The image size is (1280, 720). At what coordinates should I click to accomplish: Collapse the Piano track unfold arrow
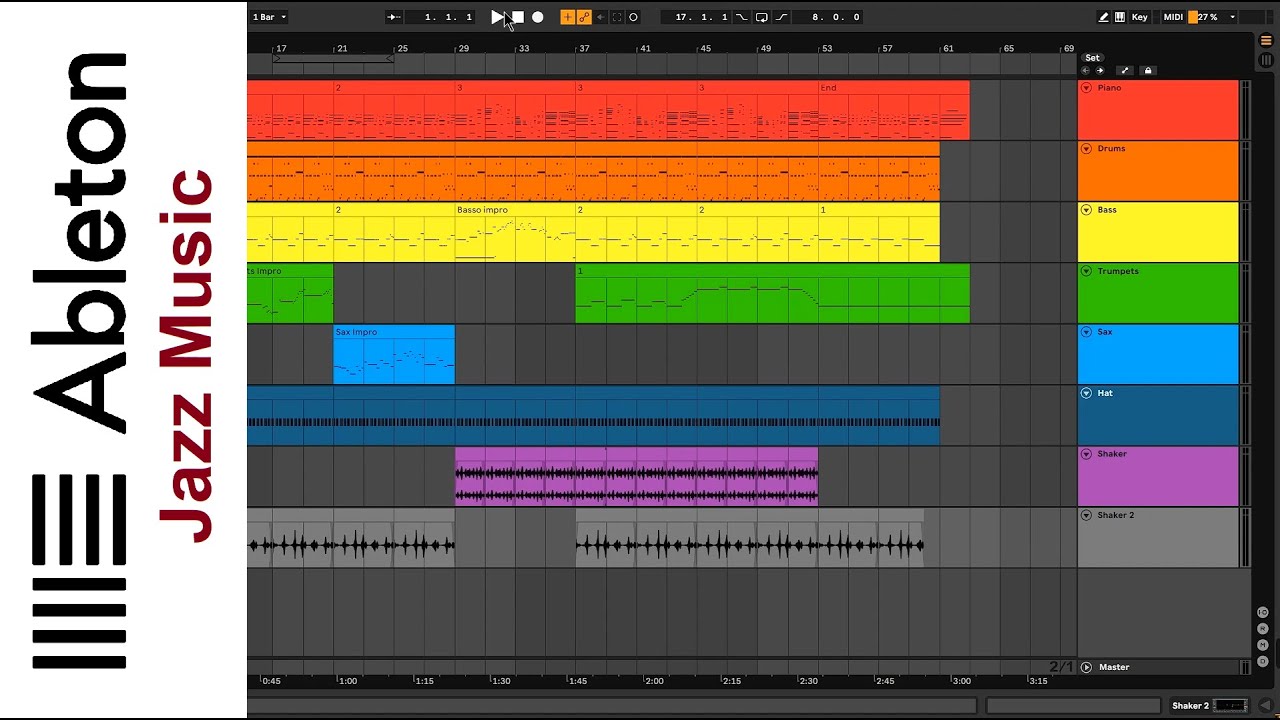click(1087, 88)
